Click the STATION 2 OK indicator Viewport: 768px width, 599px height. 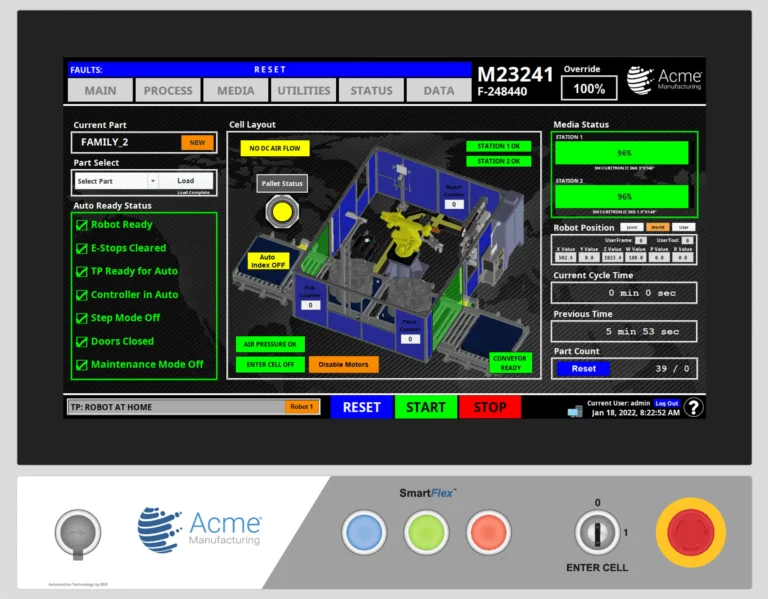[499, 161]
